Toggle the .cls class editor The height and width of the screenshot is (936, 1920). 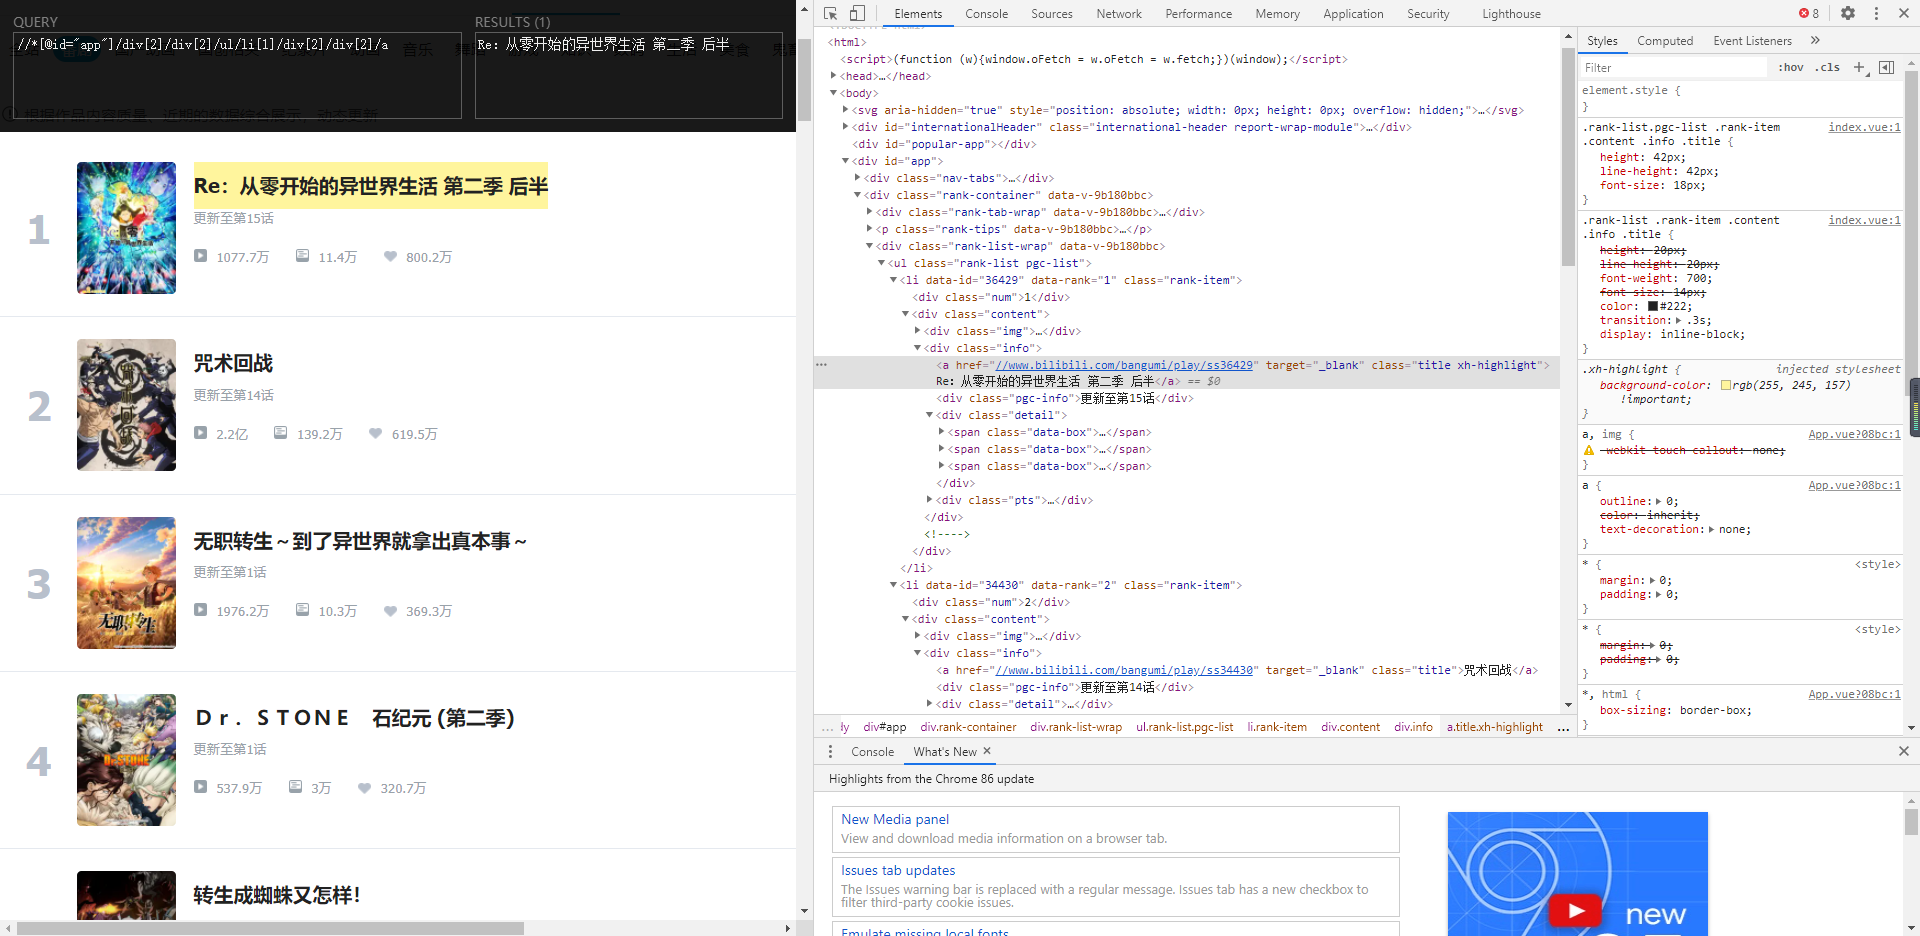click(x=1829, y=67)
